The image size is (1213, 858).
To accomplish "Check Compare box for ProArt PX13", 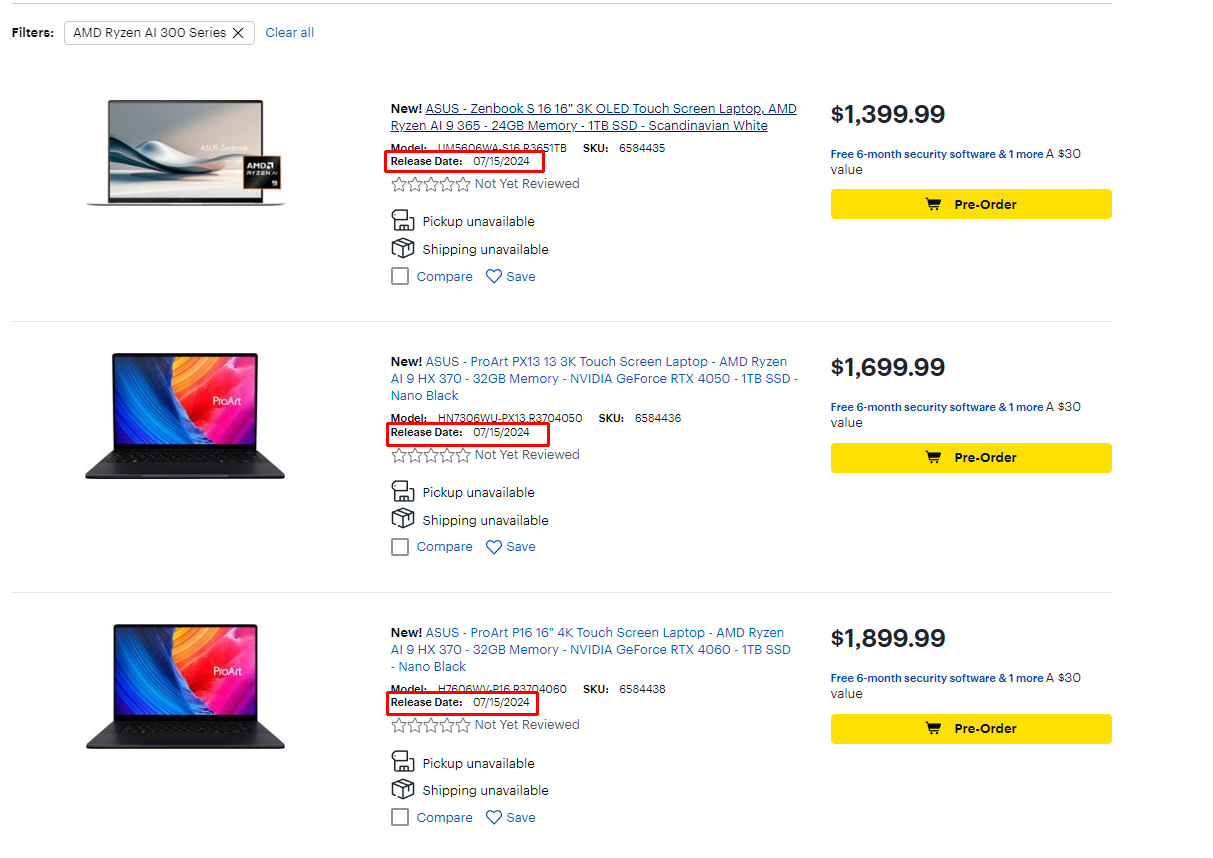I will (x=400, y=547).
